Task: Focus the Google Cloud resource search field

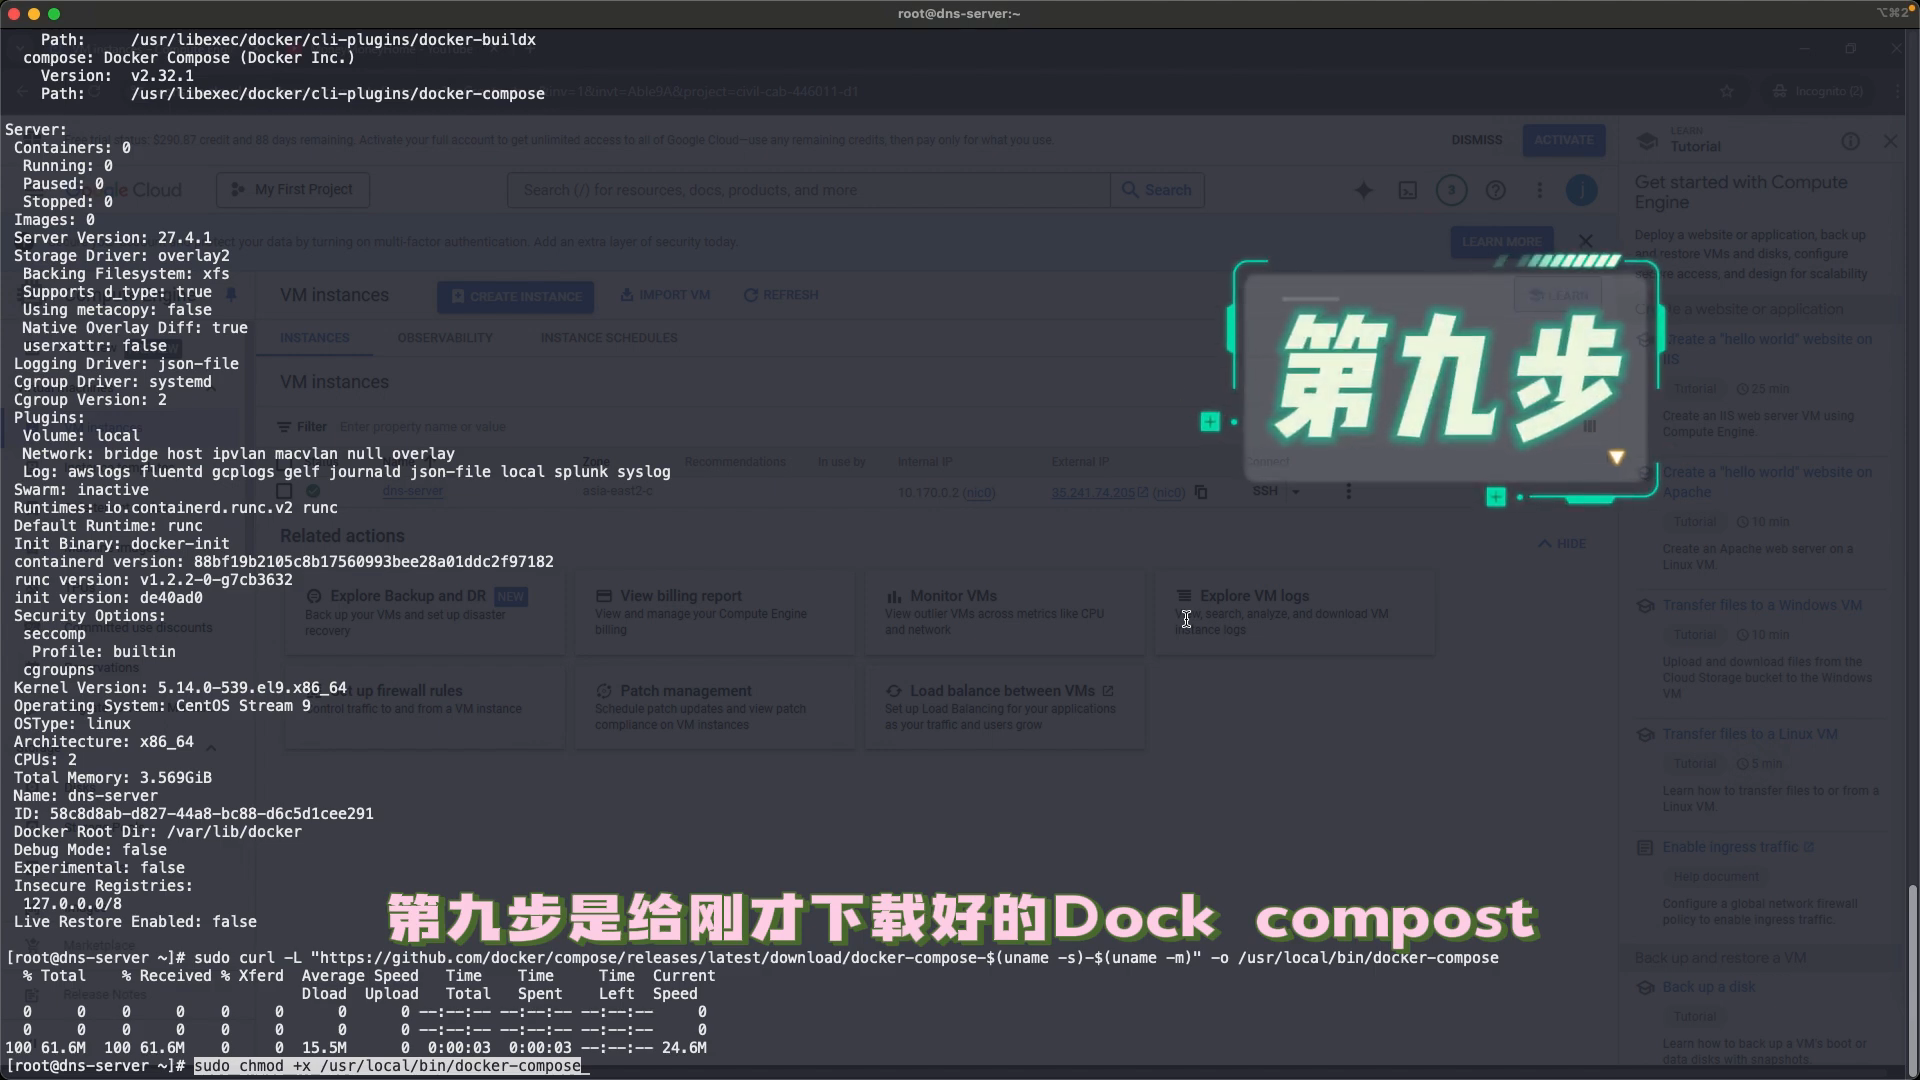Action: tap(808, 190)
